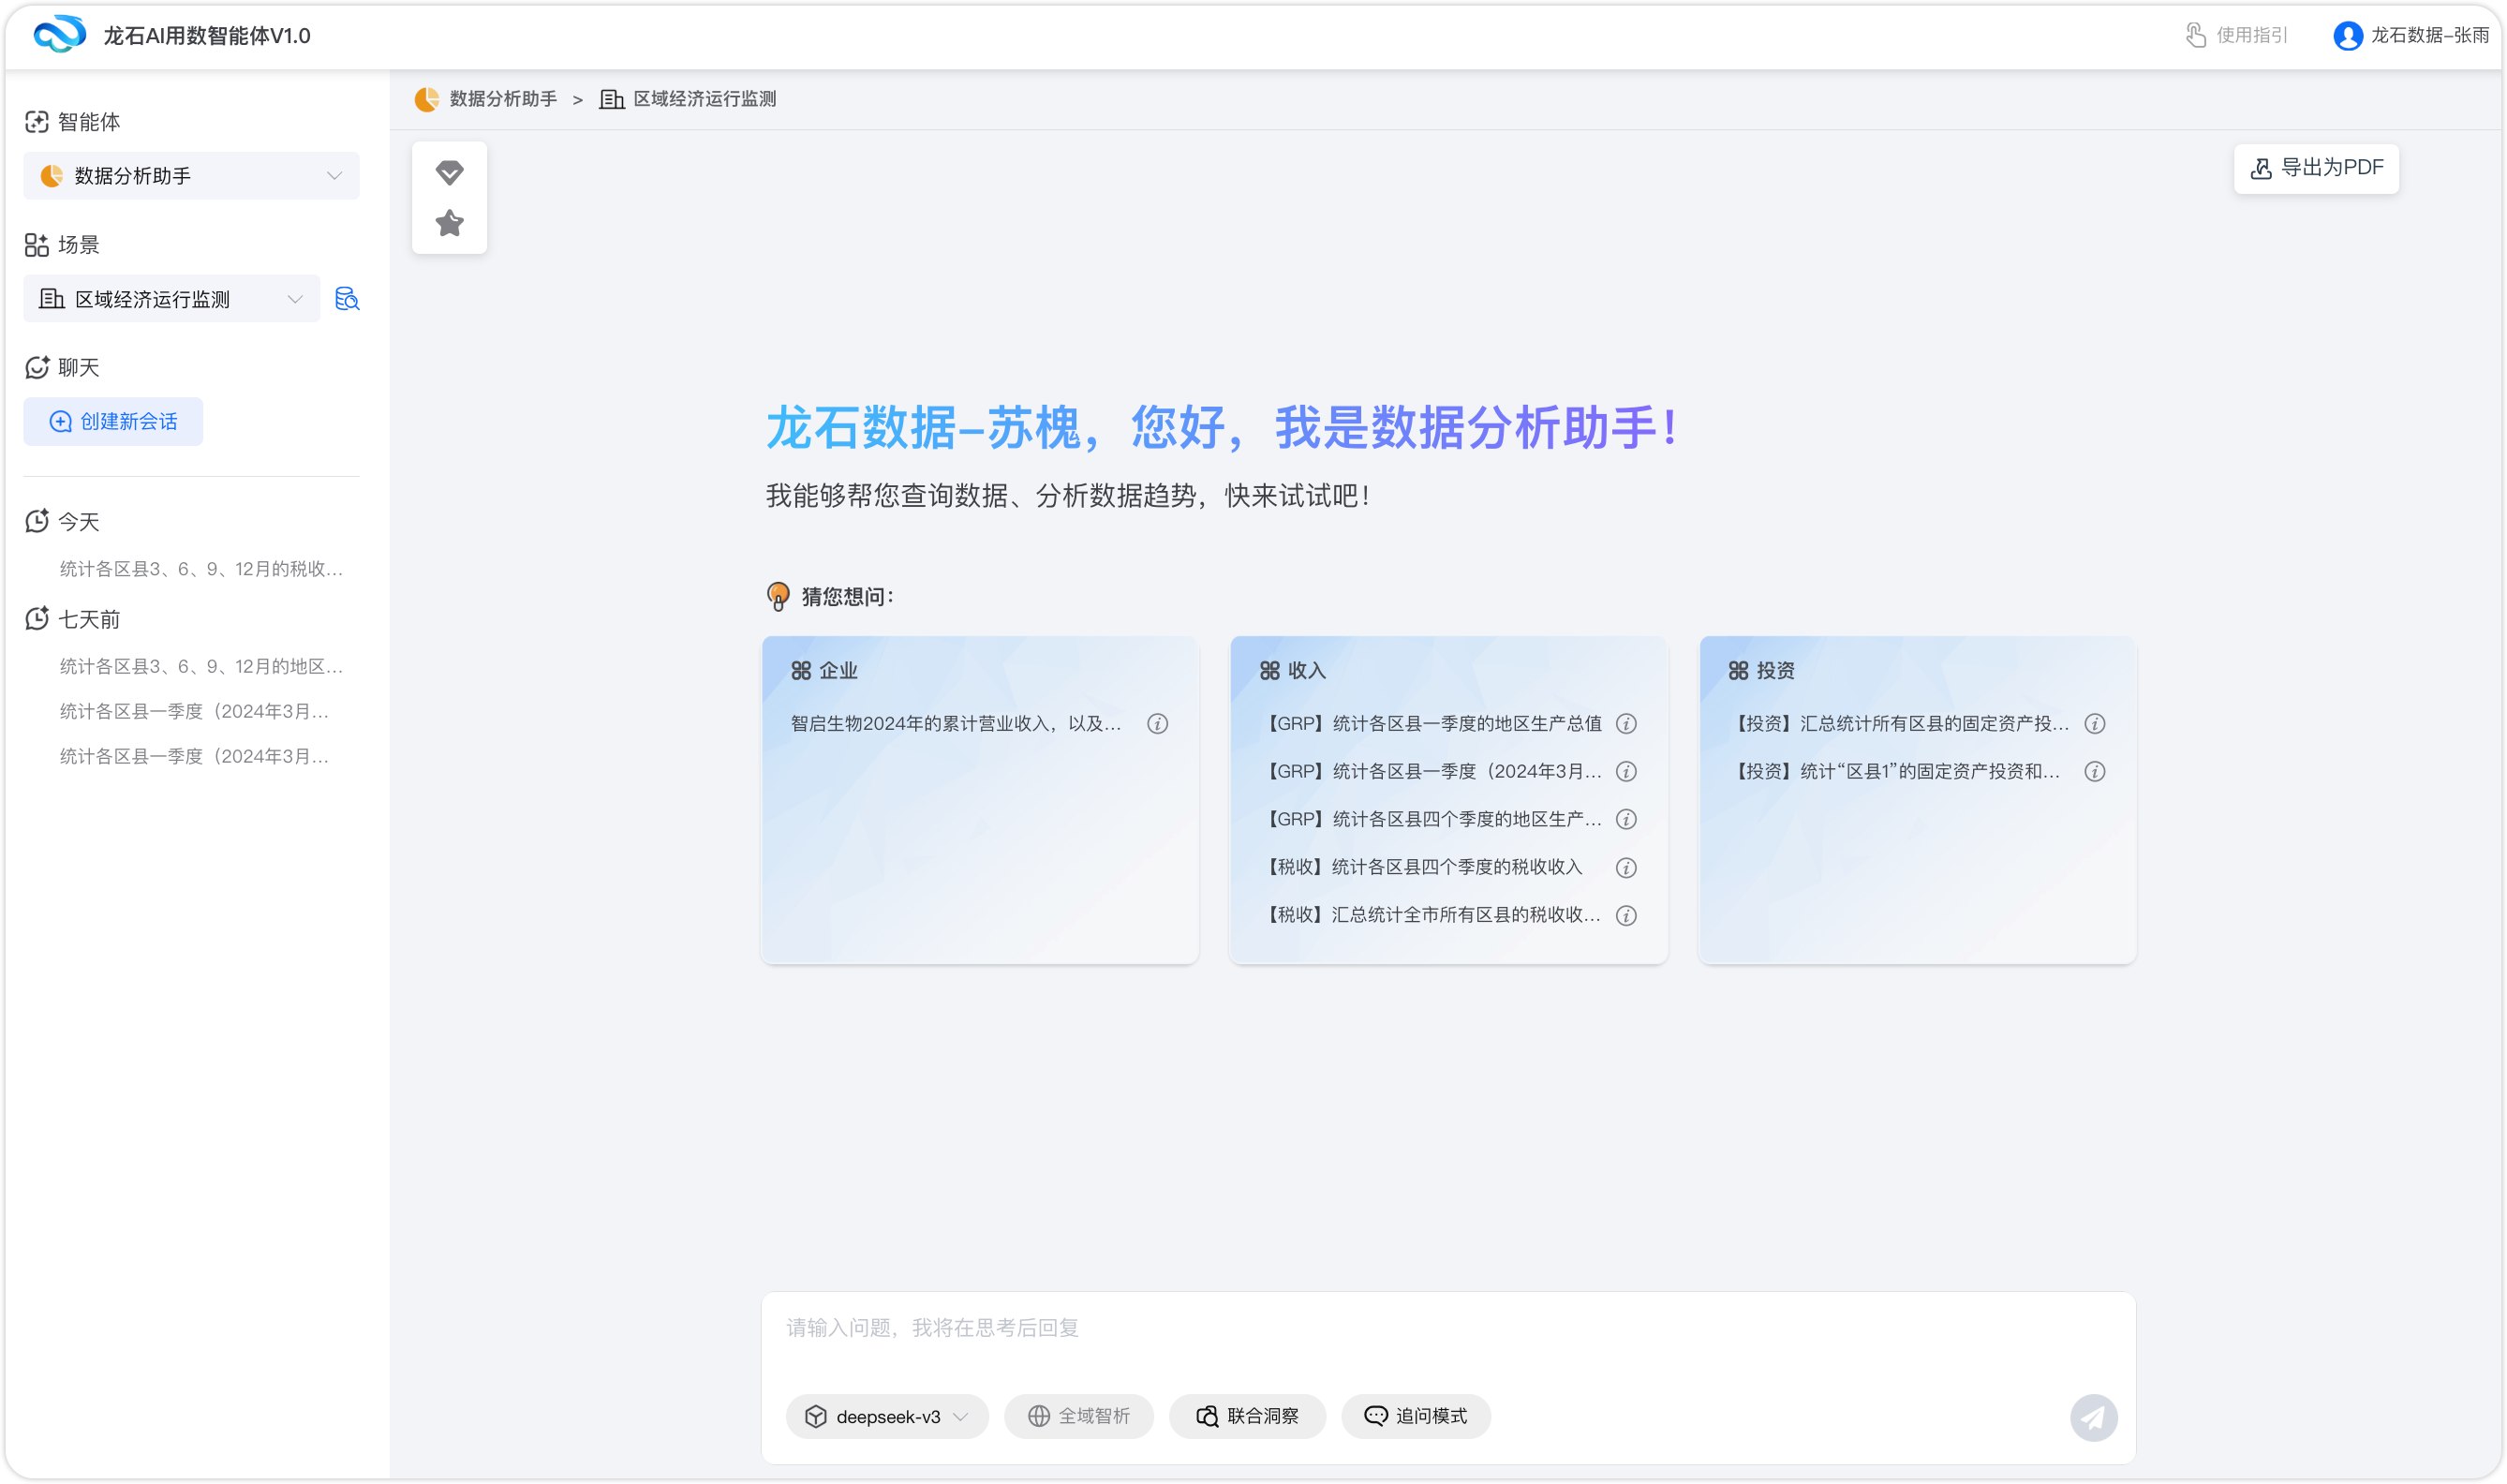
Task: Click the user avatar icon 龙石数据-张雨
Action: (x=2346, y=36)
